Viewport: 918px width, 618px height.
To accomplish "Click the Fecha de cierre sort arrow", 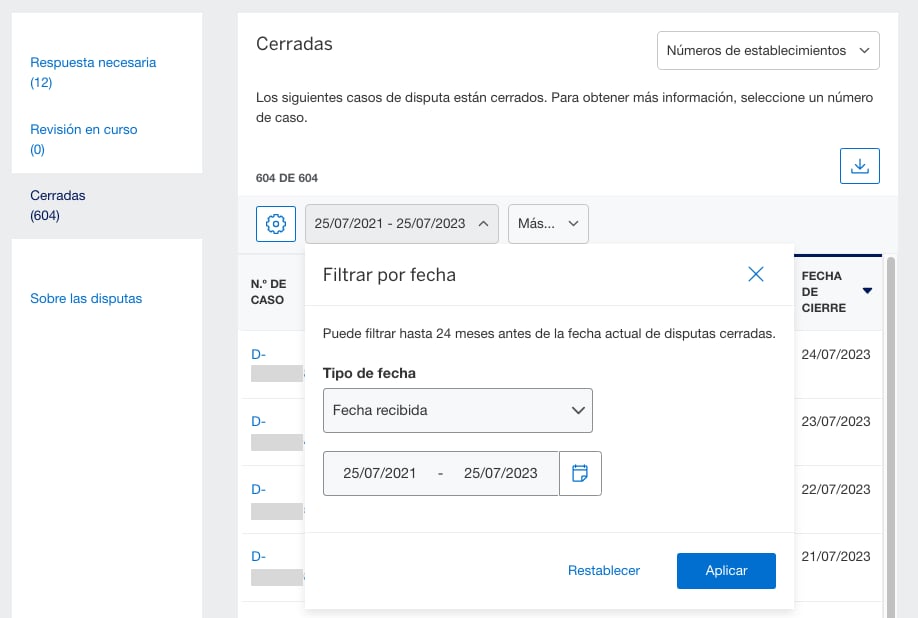I will tap(867, 292).
